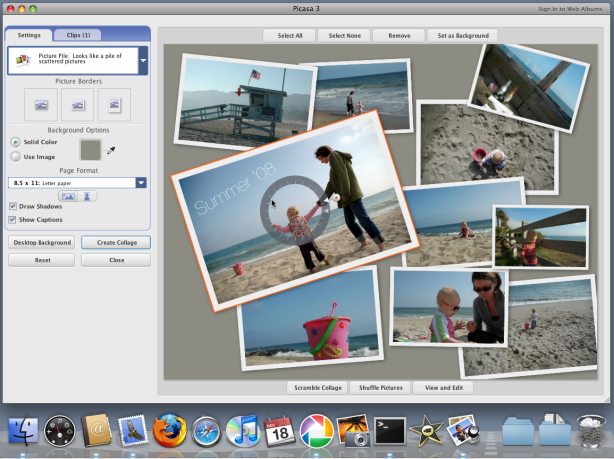Open iTunes in the dock

tap(243, 430)
